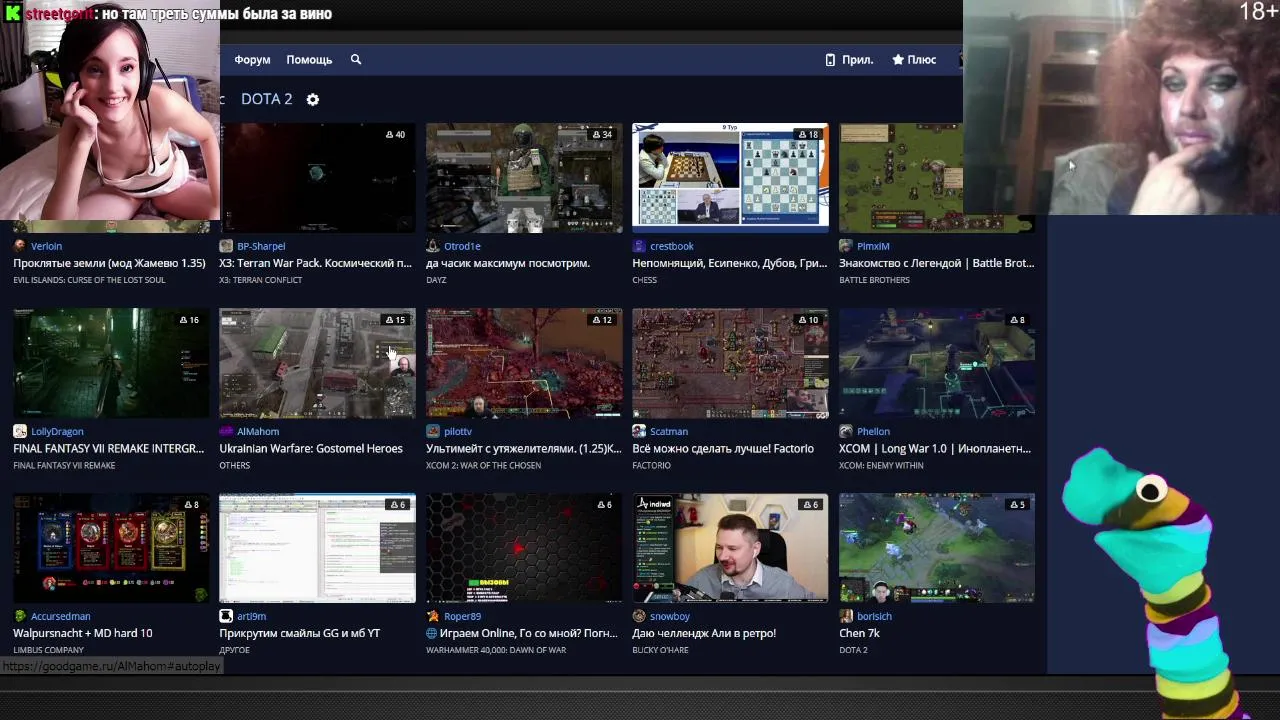Select game tag BUCKY O'HARE
Viewport: 1280px width, 720px height.
pyautogui.click(x=660, y=650)
